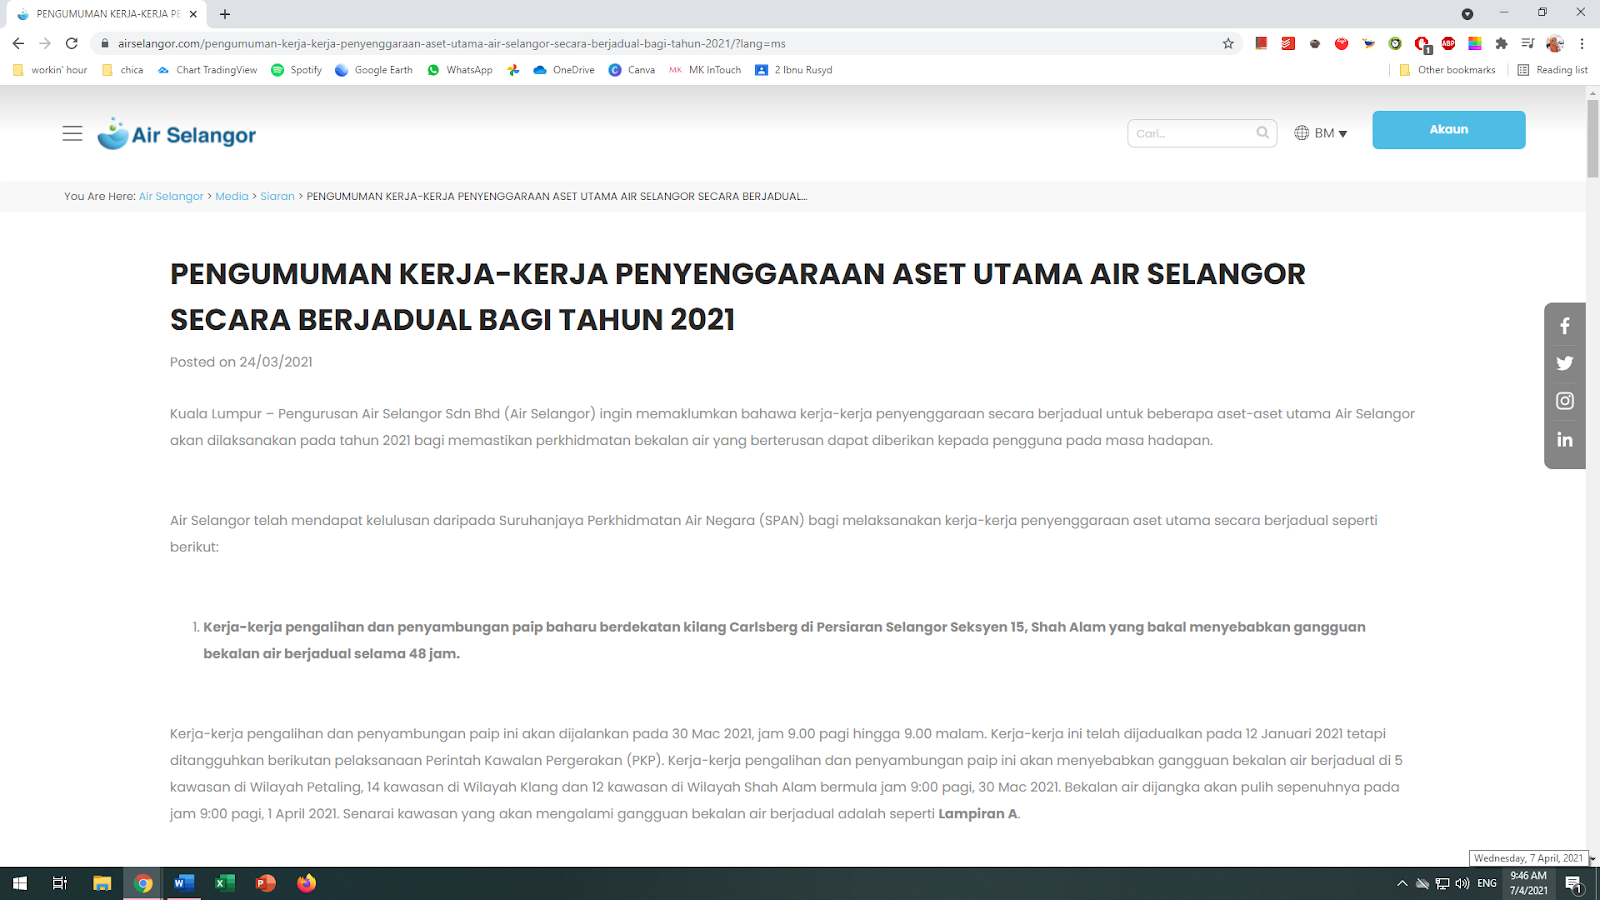
Task: Open the Facebook share icon
Action: pyautogui.click(x=1565, y=326)
